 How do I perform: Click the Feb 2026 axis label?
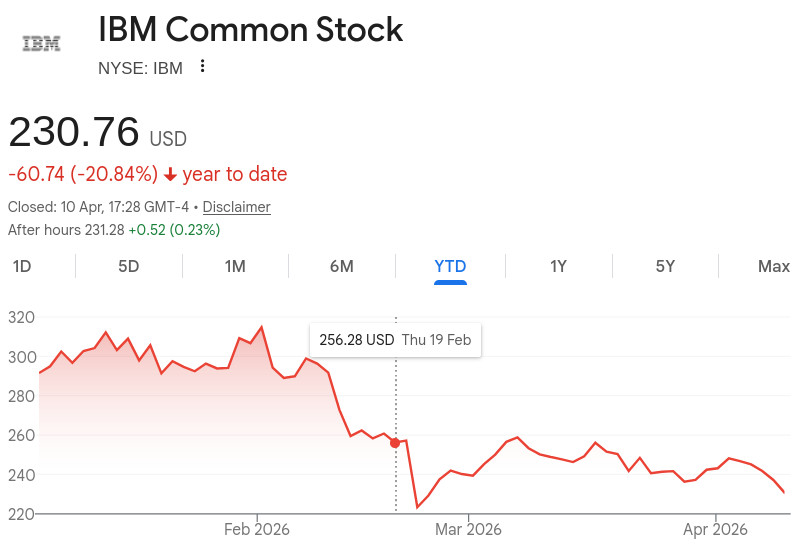[x=257, y=528]
